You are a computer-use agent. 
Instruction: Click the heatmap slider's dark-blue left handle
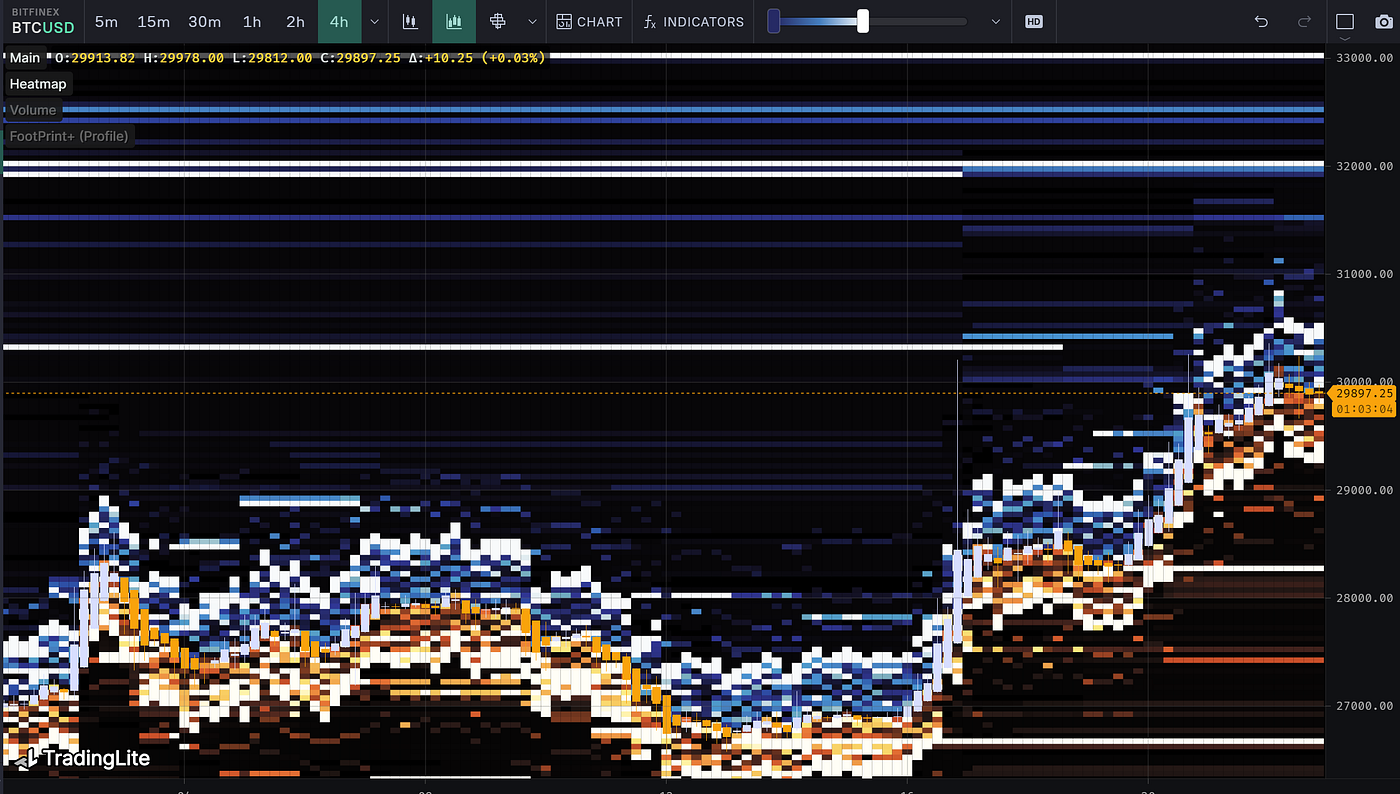click(773, 21)
